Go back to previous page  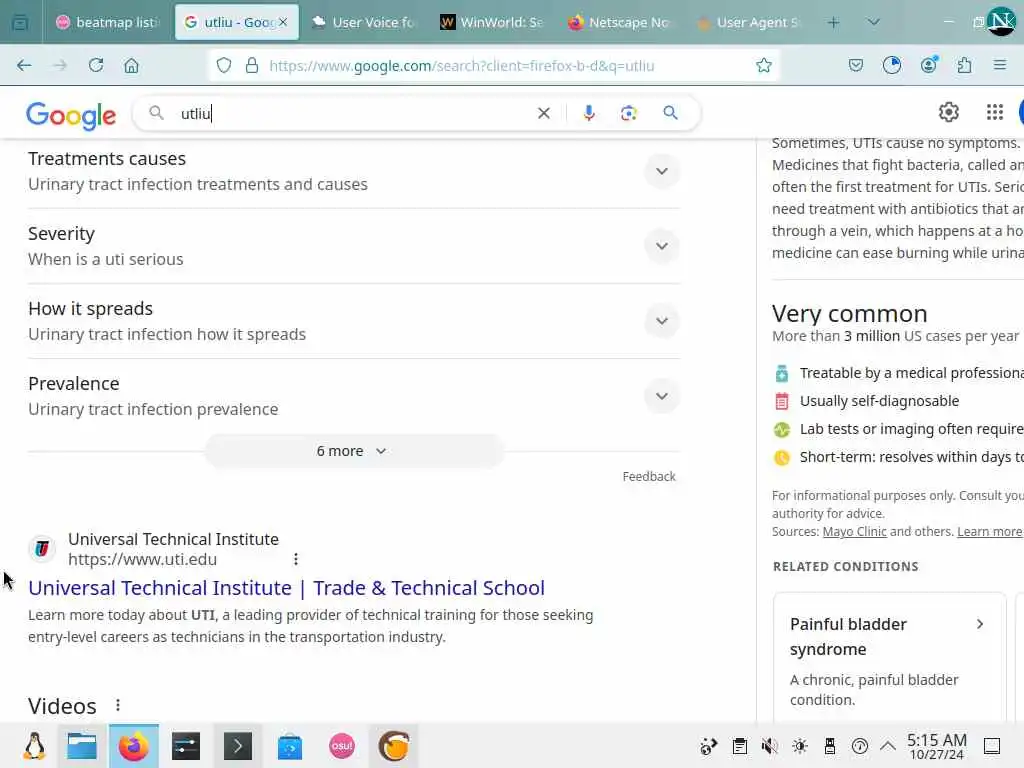tap(24, 65)
